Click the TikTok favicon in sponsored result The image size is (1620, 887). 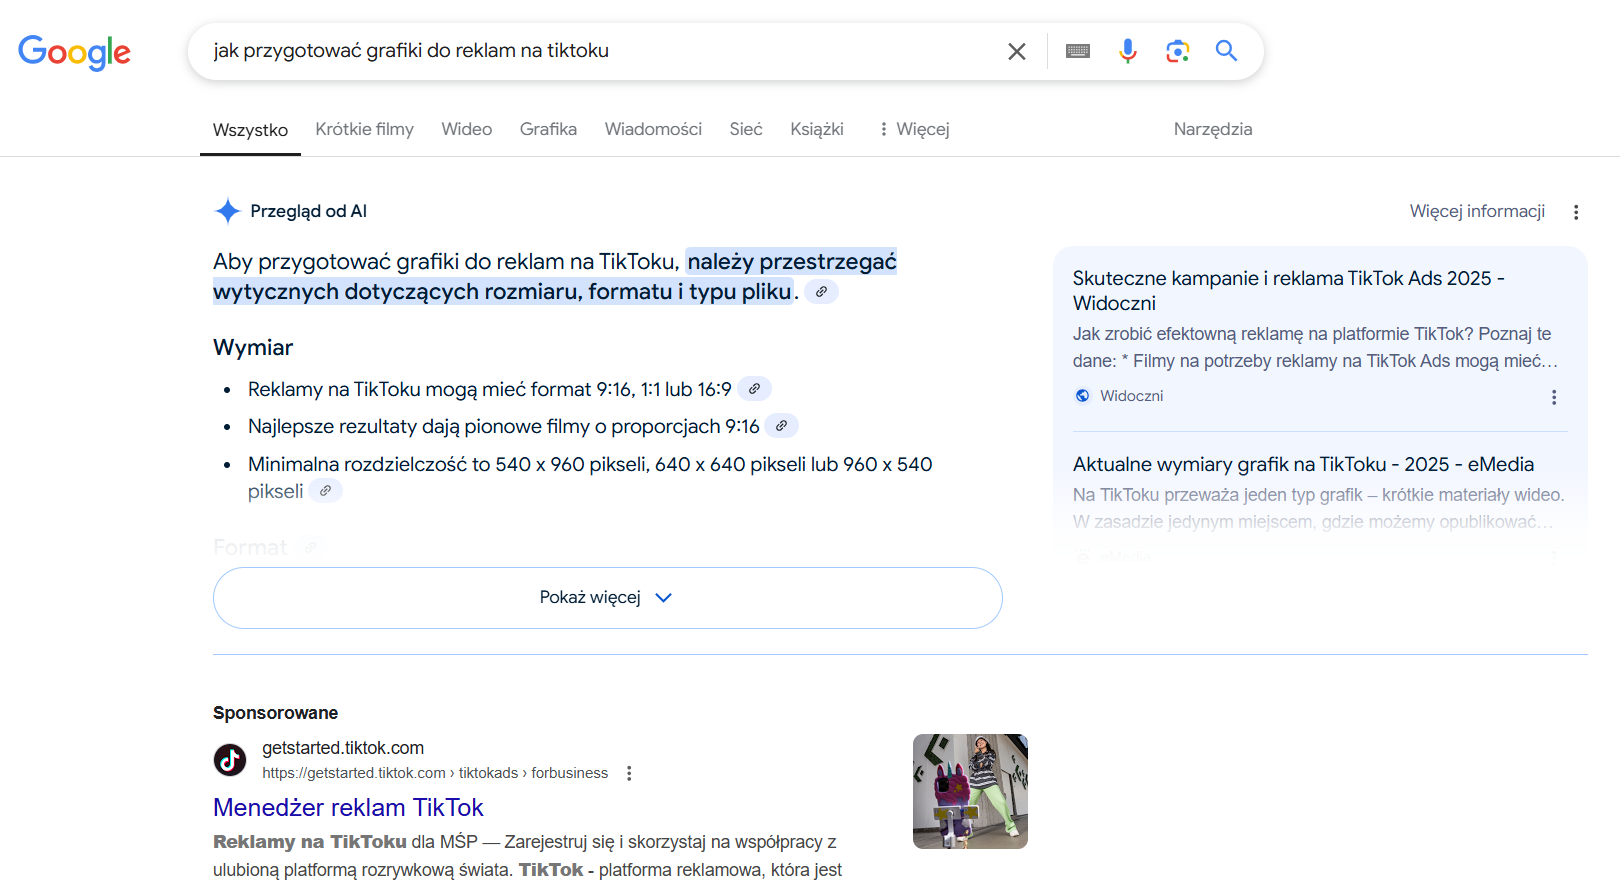(230, 760)
